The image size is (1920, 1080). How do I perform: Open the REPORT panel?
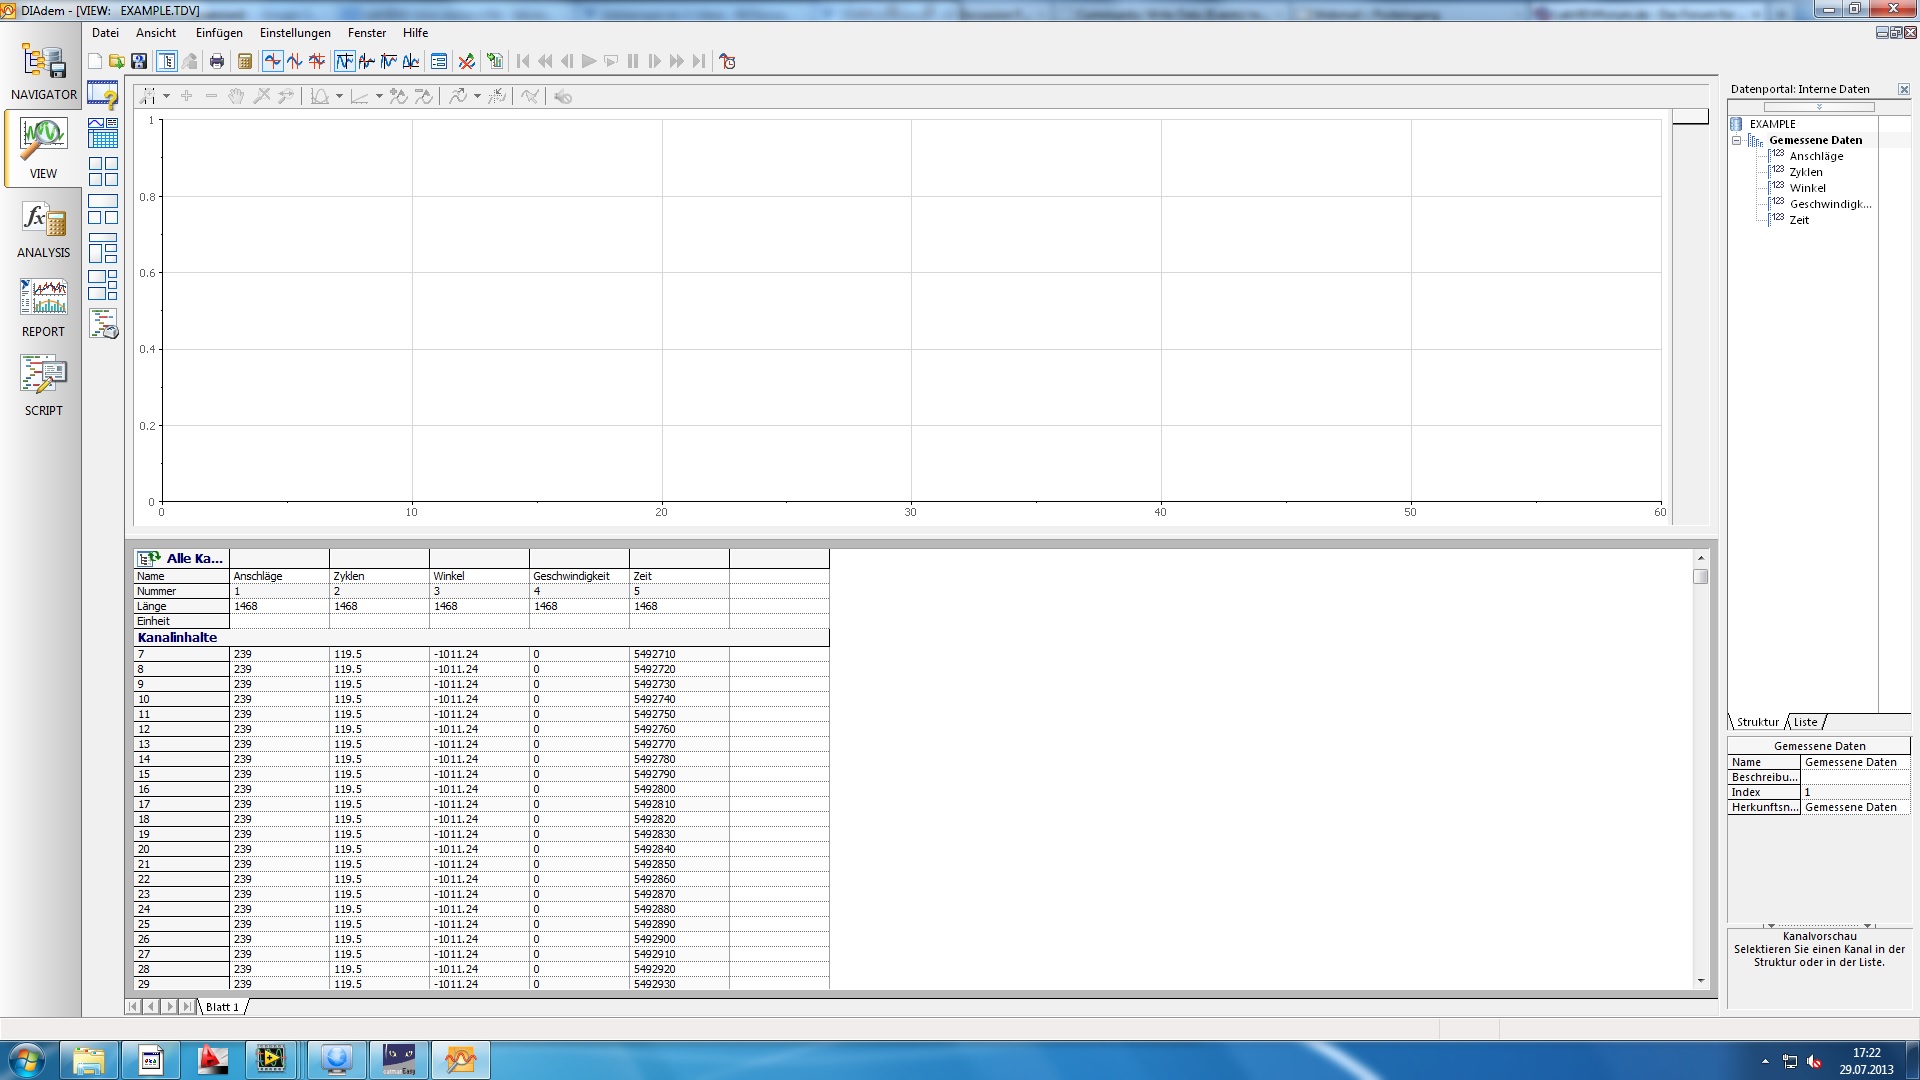[43, 309]
